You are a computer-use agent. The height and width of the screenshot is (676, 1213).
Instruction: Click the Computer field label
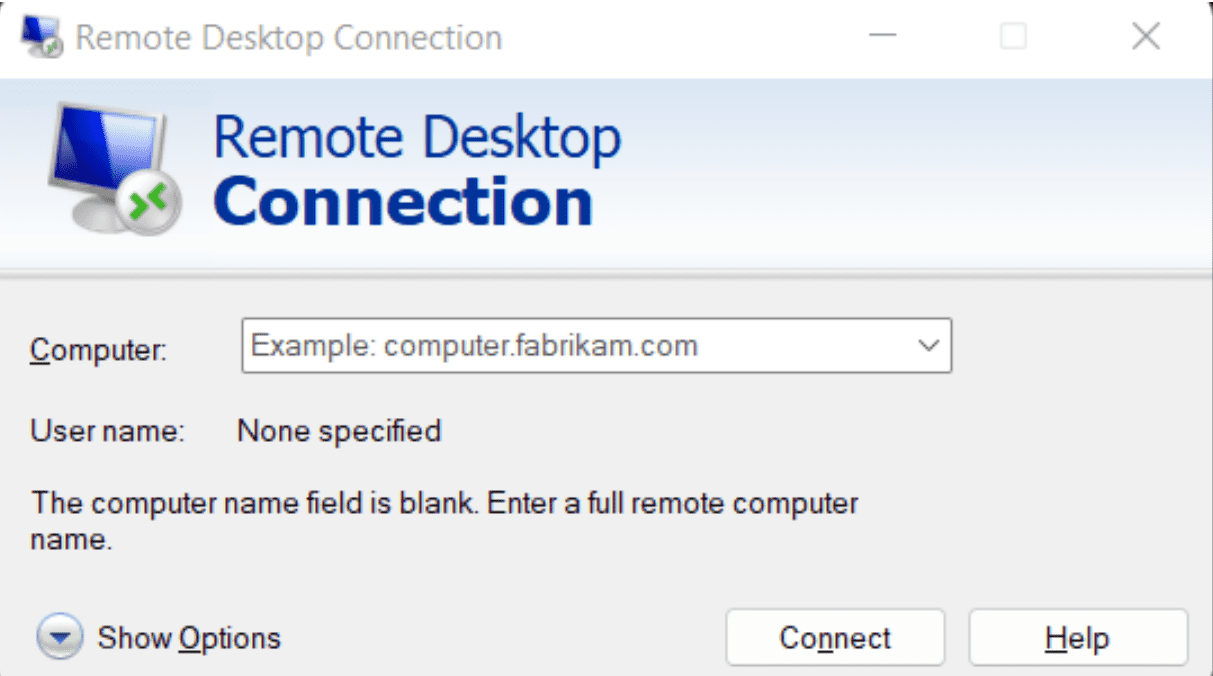tap(98, 349)
